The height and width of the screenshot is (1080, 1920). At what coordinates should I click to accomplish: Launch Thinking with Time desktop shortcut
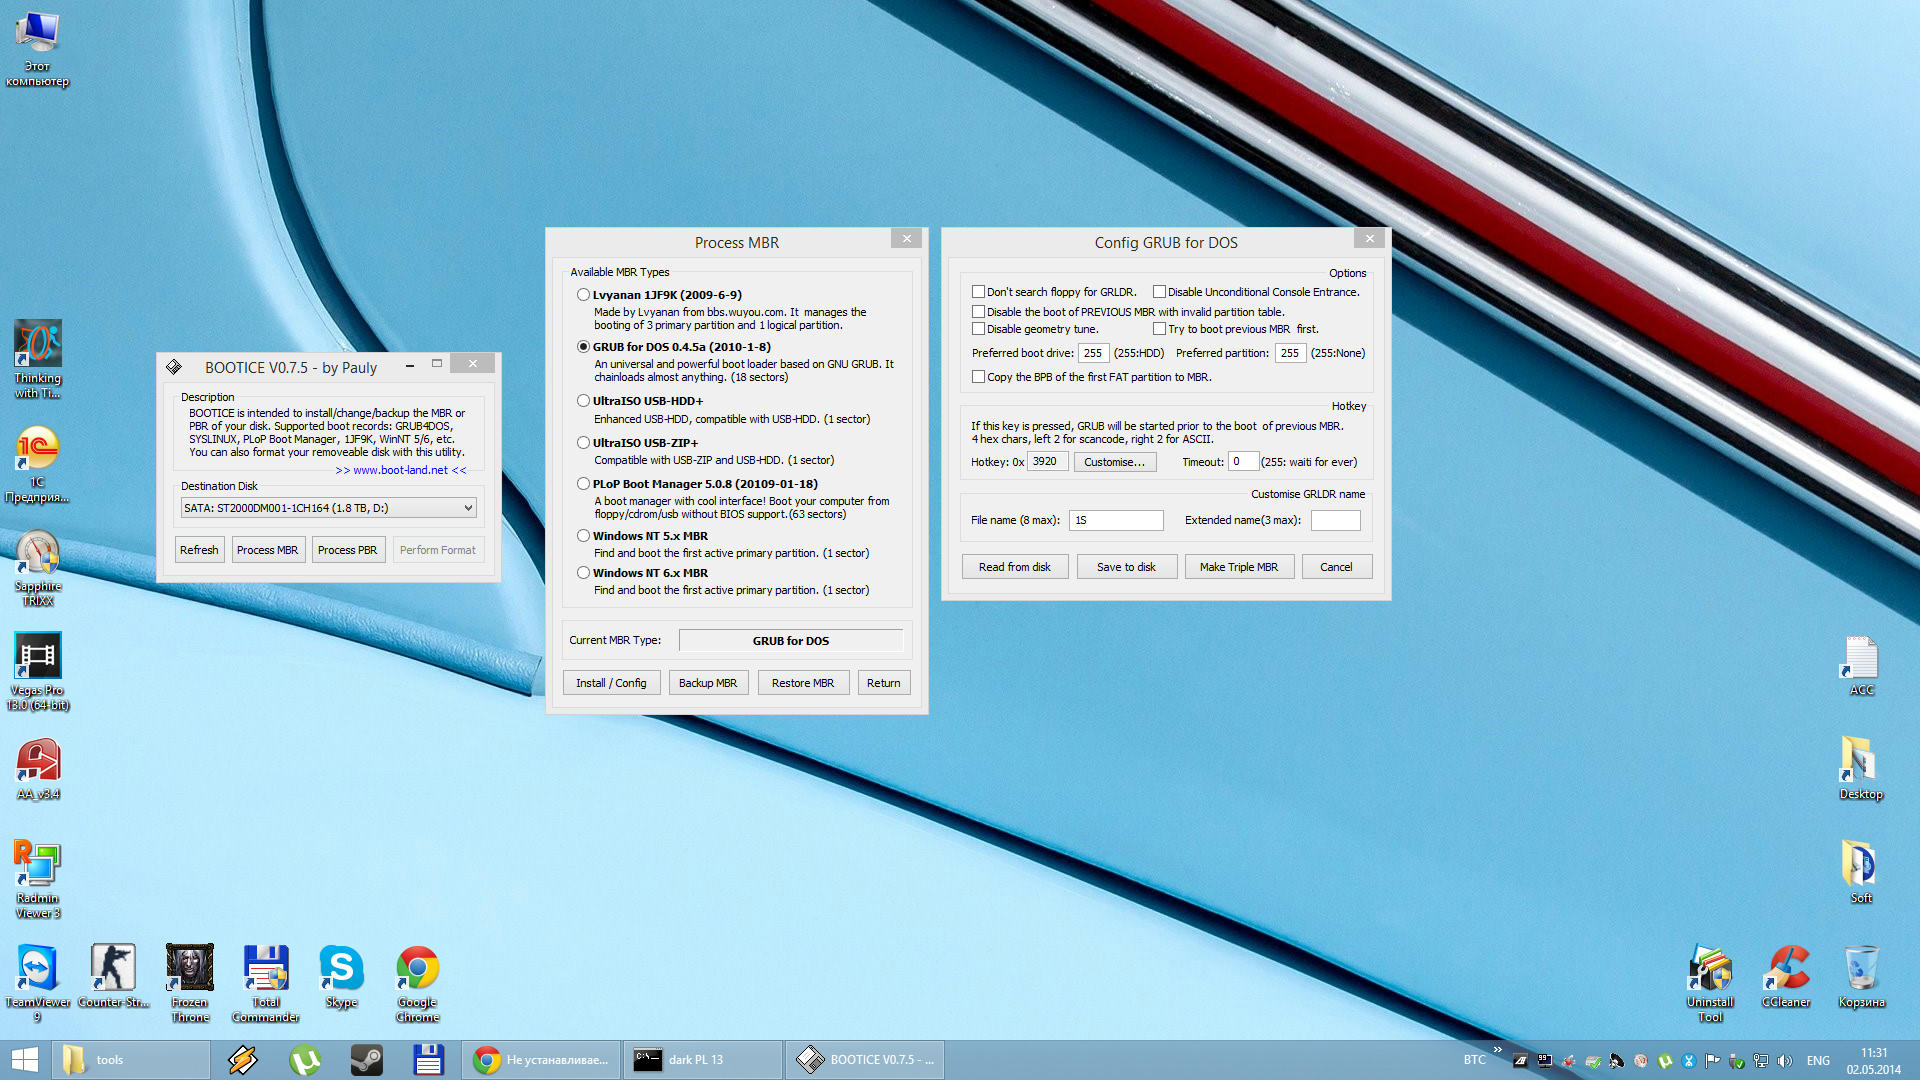(x=38, y=359)
